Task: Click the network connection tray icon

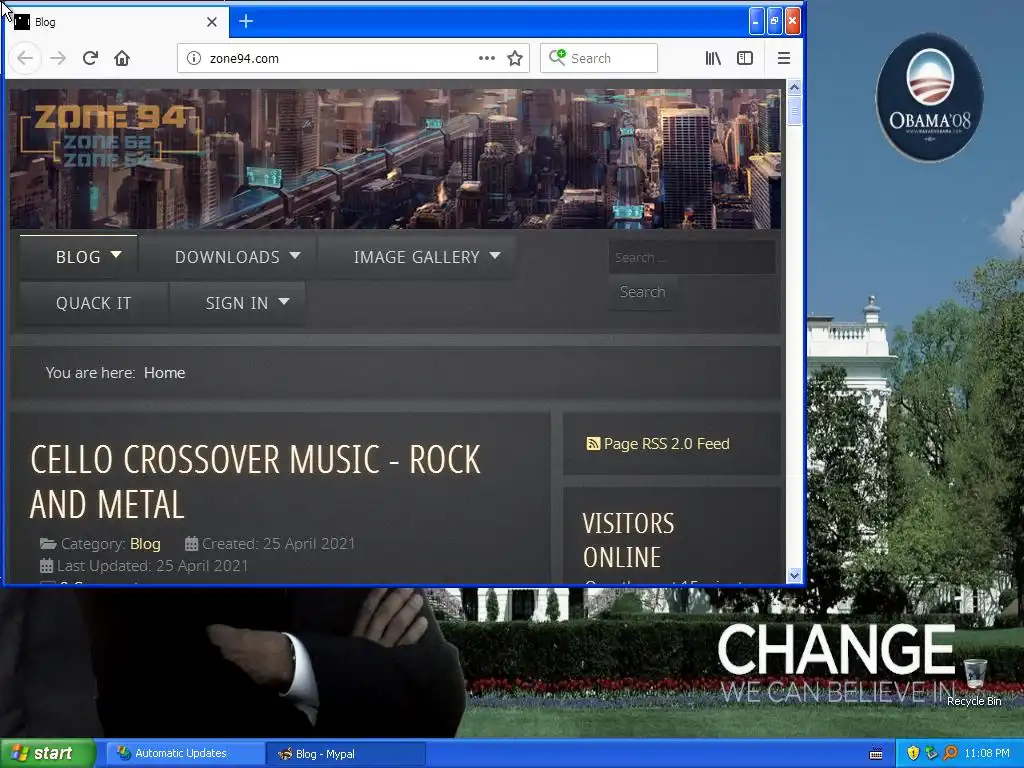Action: [x=931, y=754]
